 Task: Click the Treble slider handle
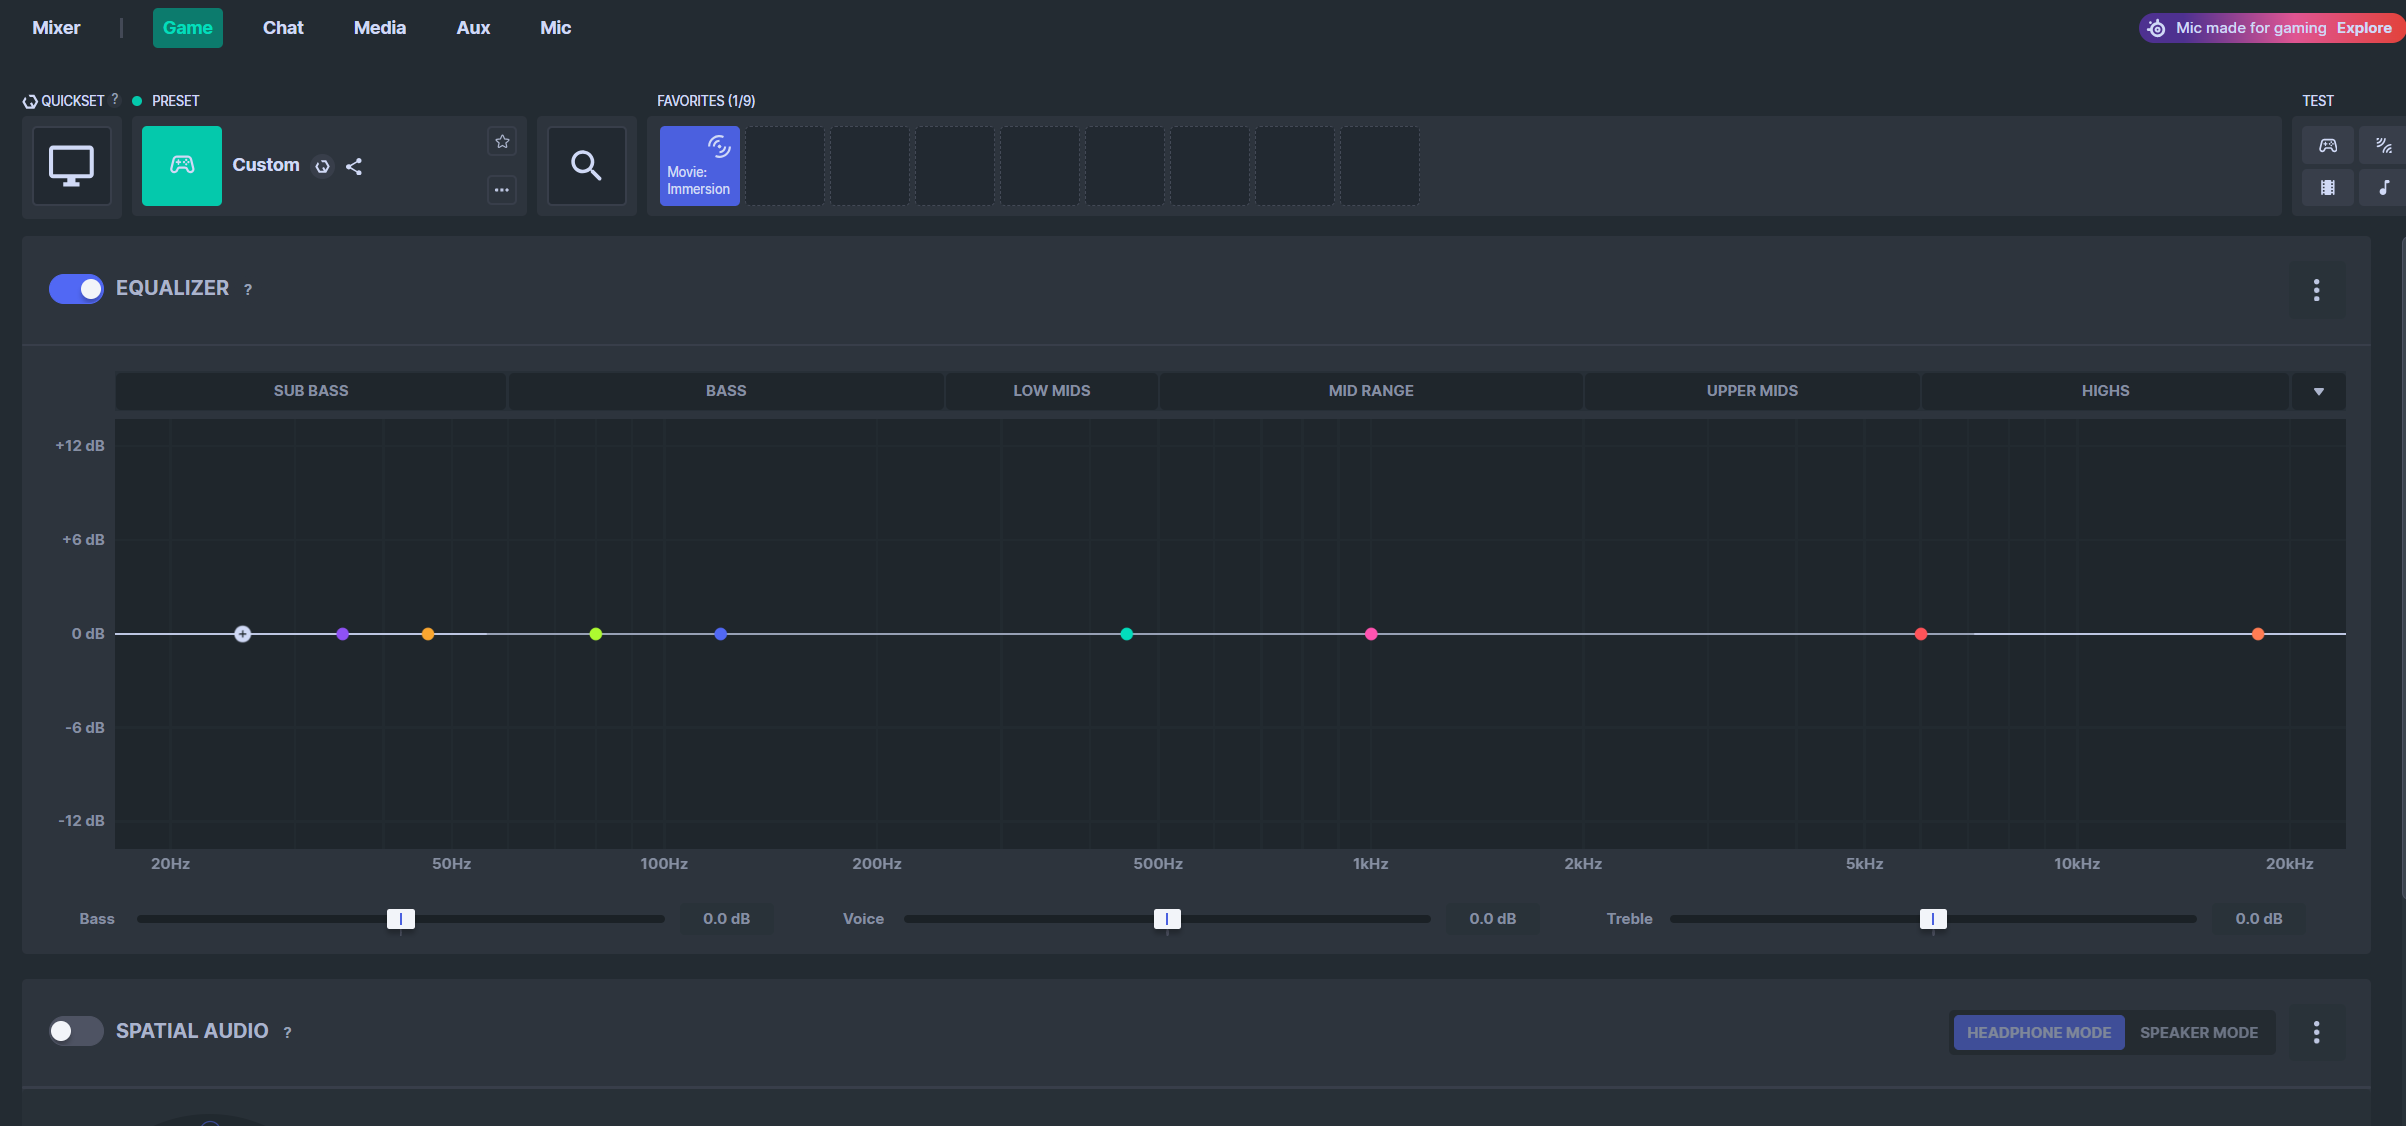[1933, 919]
